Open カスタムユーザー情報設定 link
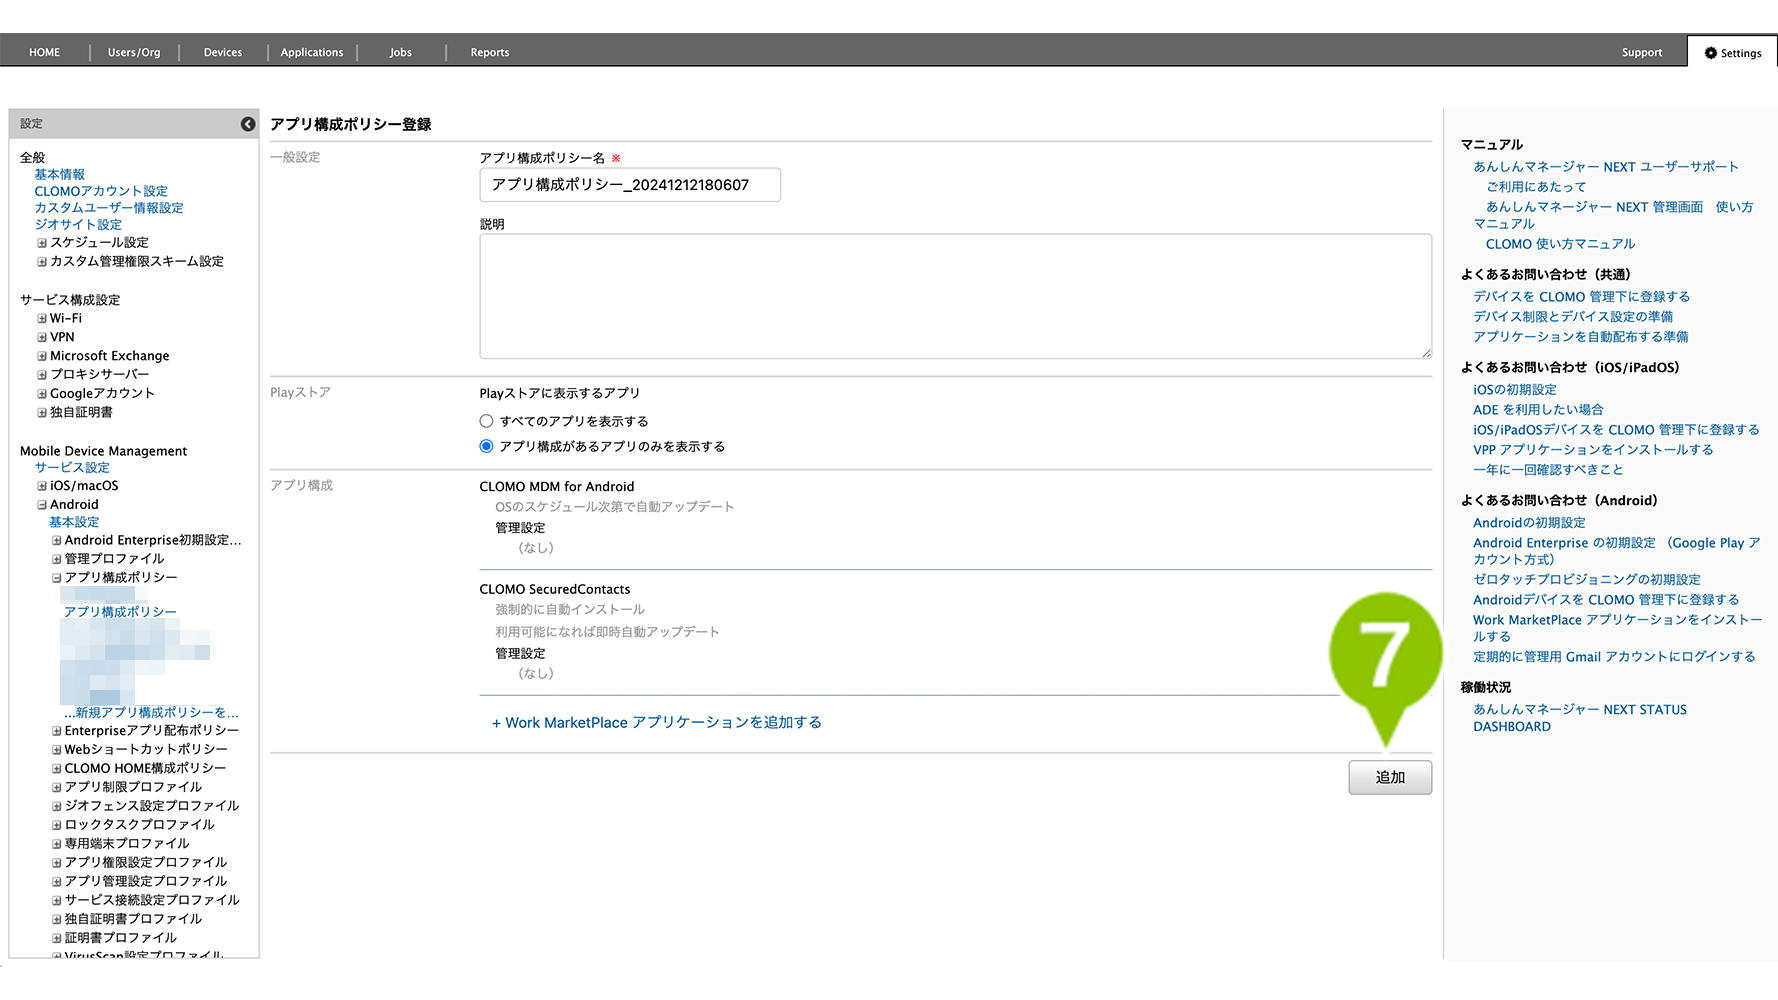The image size is (1778, 1000). [109, 208]
